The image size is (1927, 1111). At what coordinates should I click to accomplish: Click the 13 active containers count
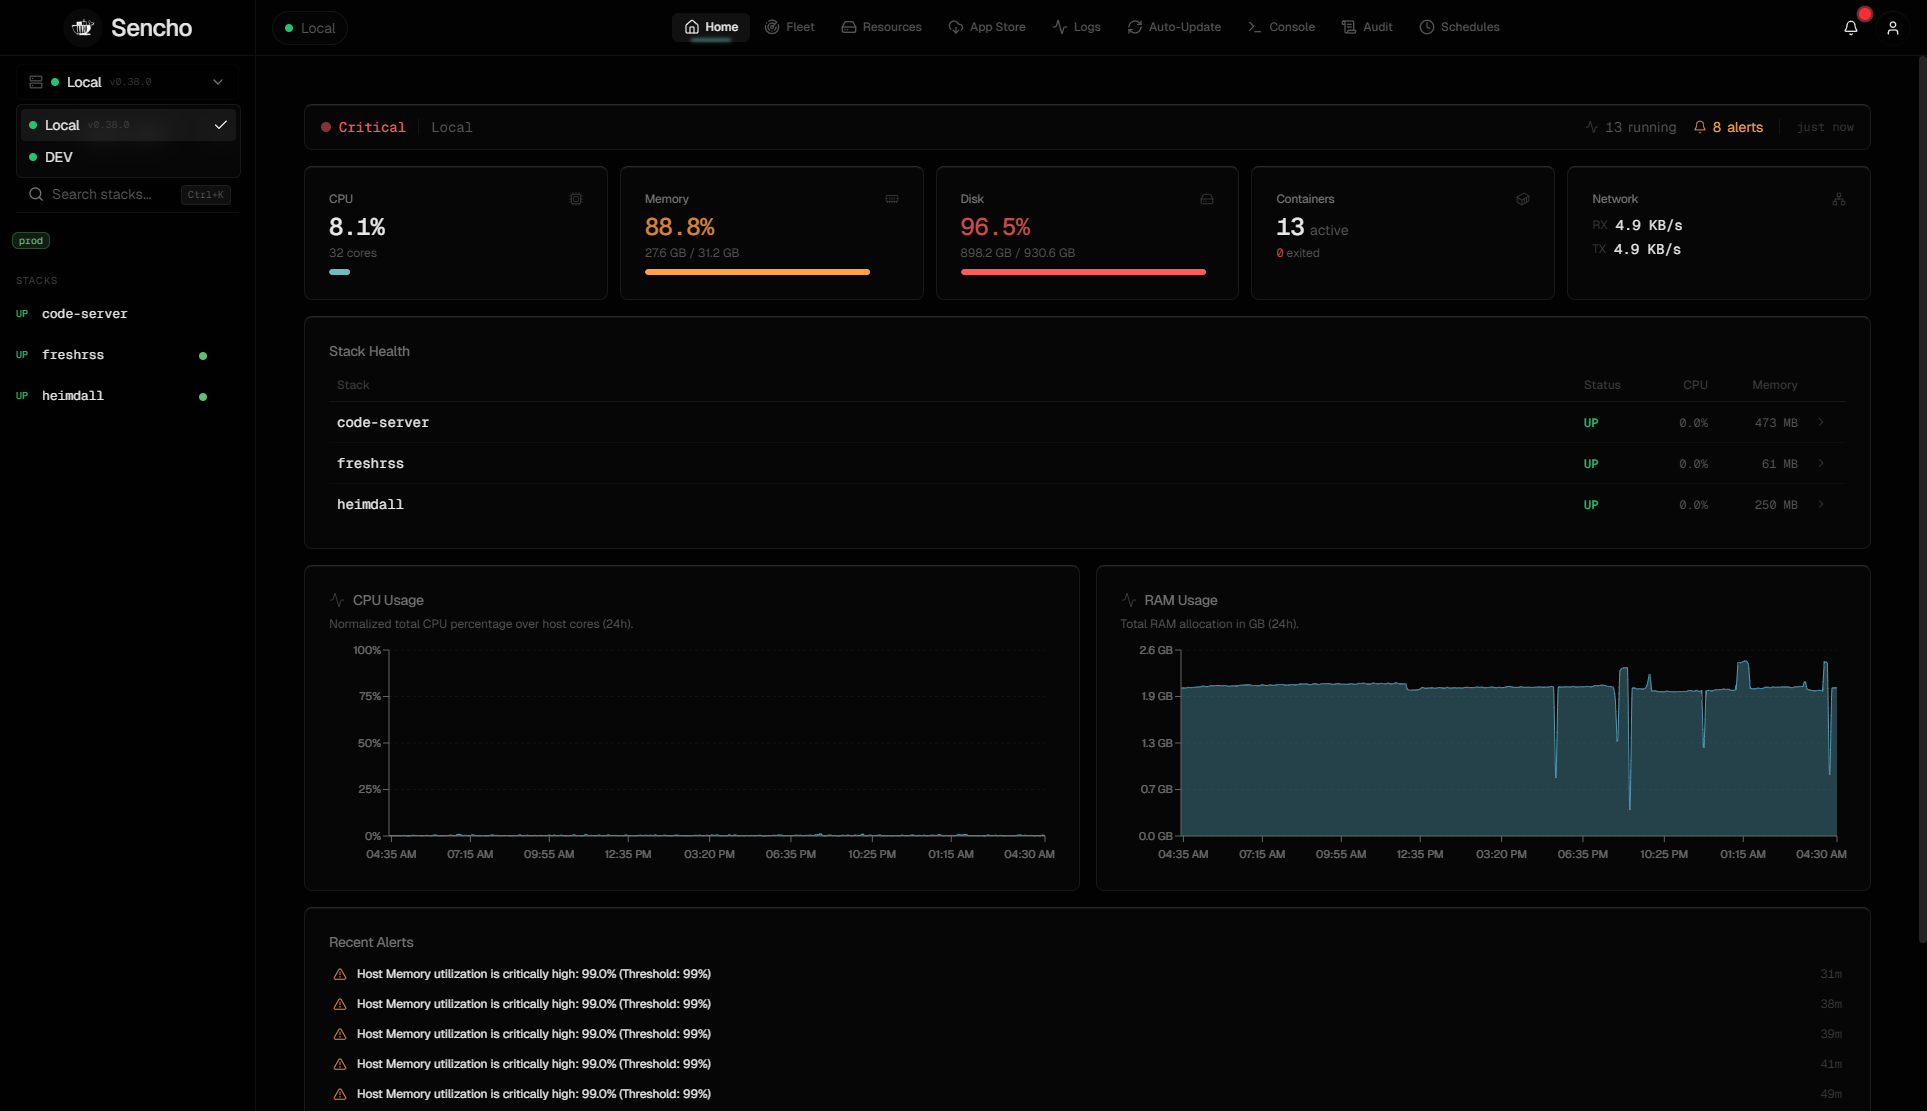point(1312,228)
